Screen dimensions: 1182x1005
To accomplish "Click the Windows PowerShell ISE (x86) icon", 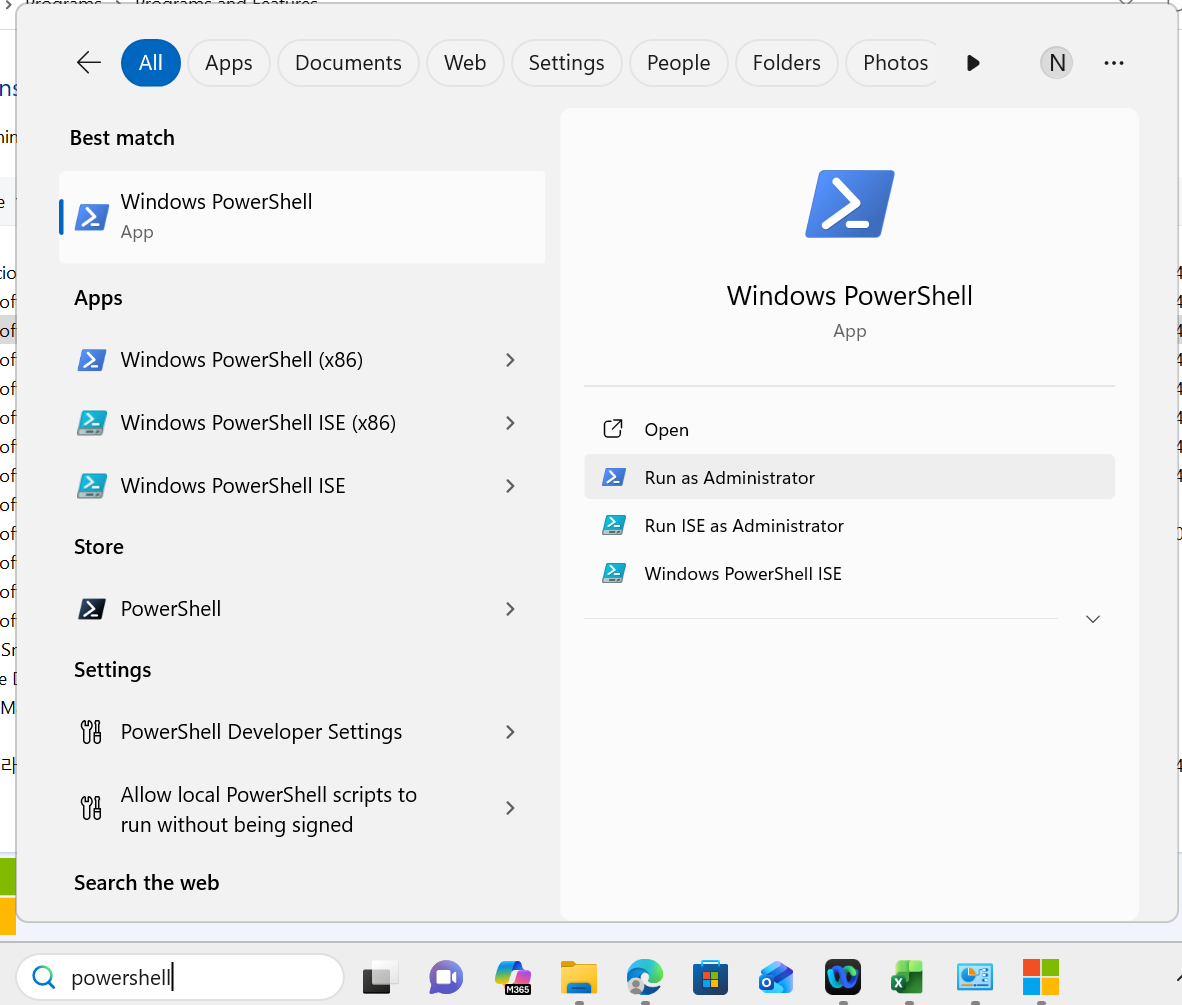I will [92, 423].
